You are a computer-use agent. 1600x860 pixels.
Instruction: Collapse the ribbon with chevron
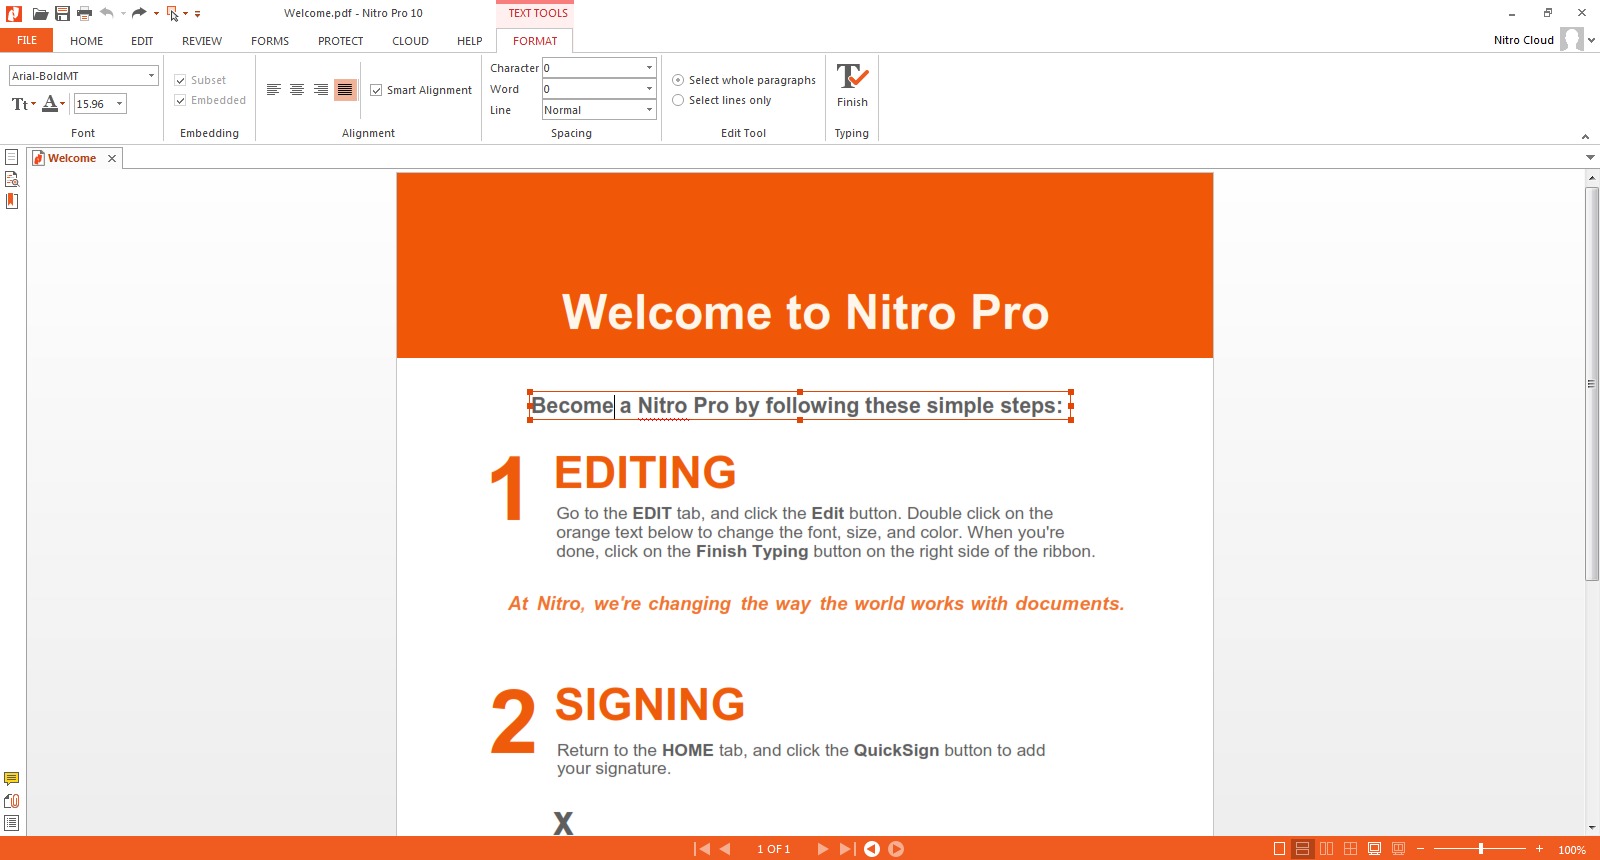click(1585, 136)
